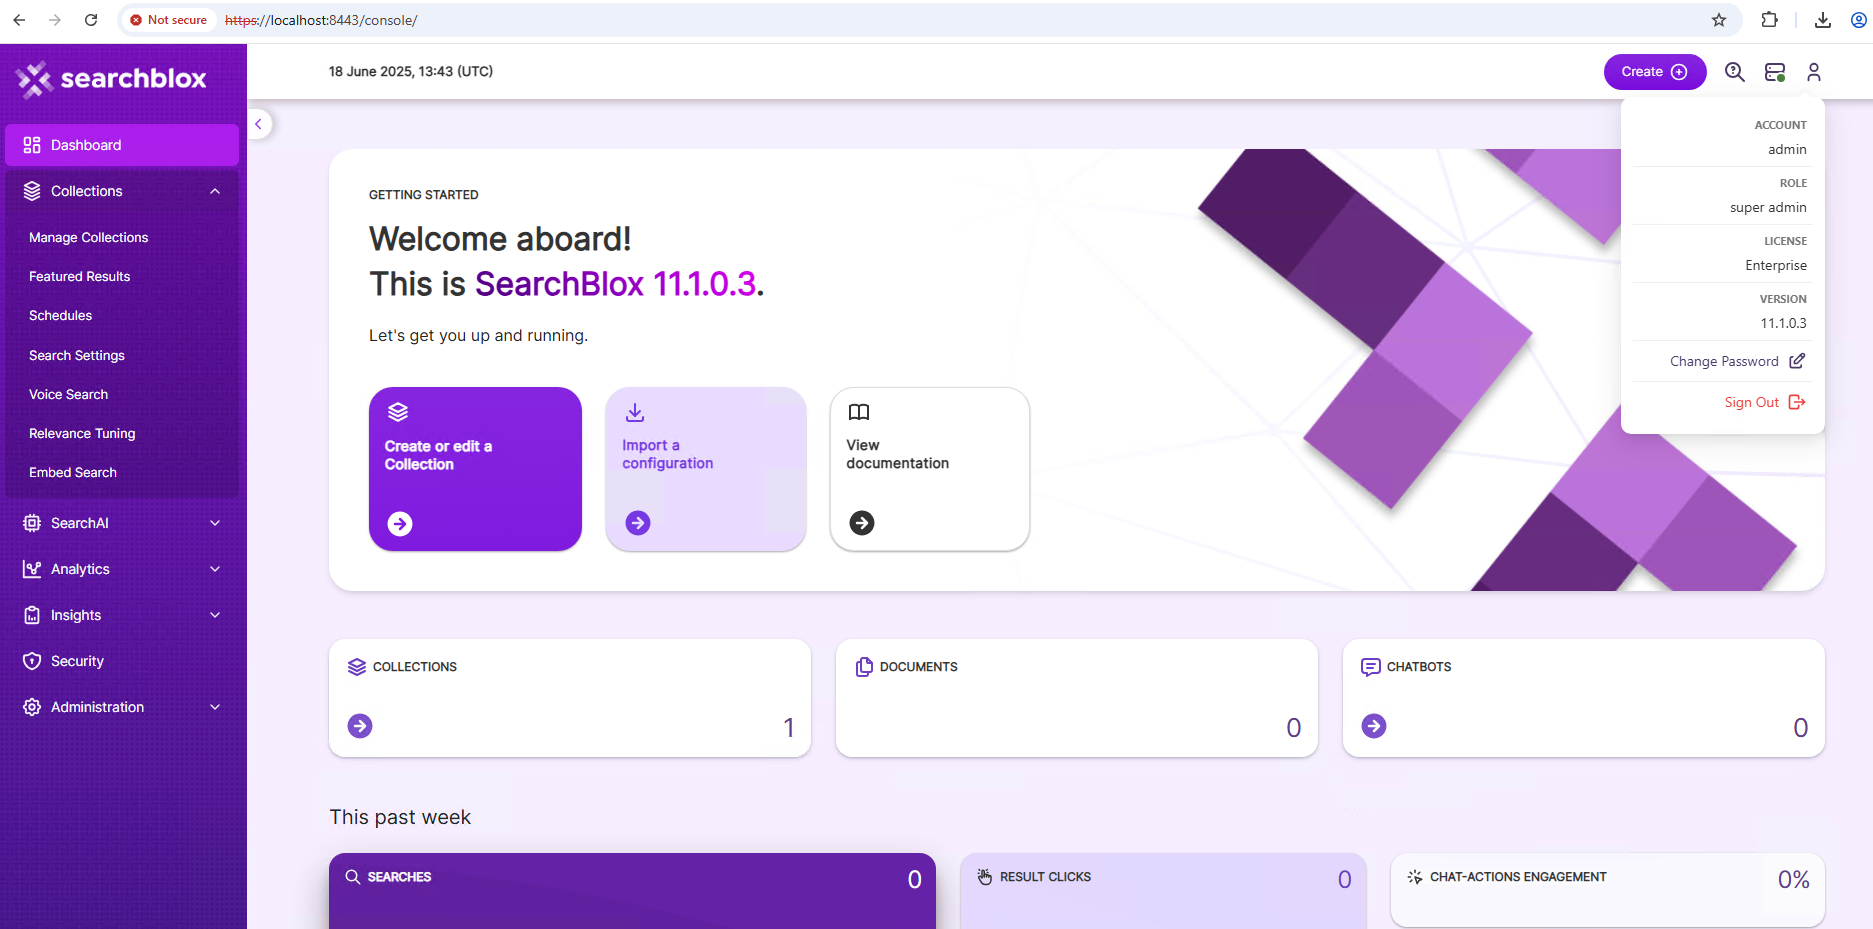Click the Collections stack icon in sidebar
This screenshot has height=929, width=1873.
[x=32, y=191]
